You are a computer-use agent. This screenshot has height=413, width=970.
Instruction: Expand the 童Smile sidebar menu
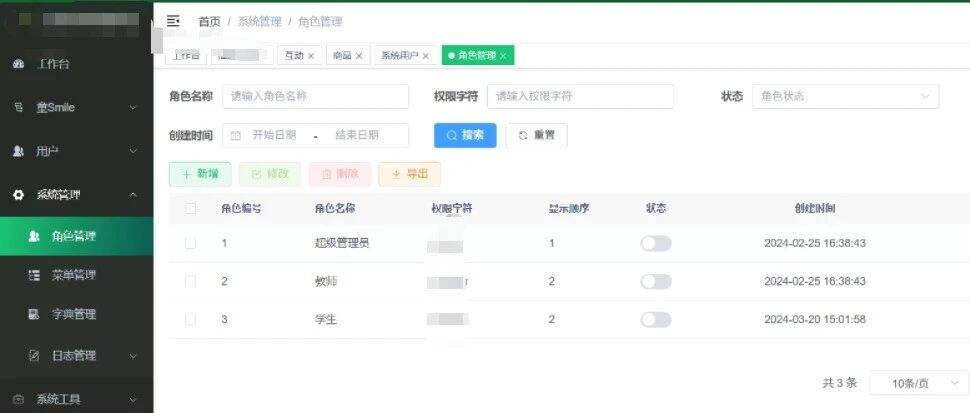click(x=133, y=108)
